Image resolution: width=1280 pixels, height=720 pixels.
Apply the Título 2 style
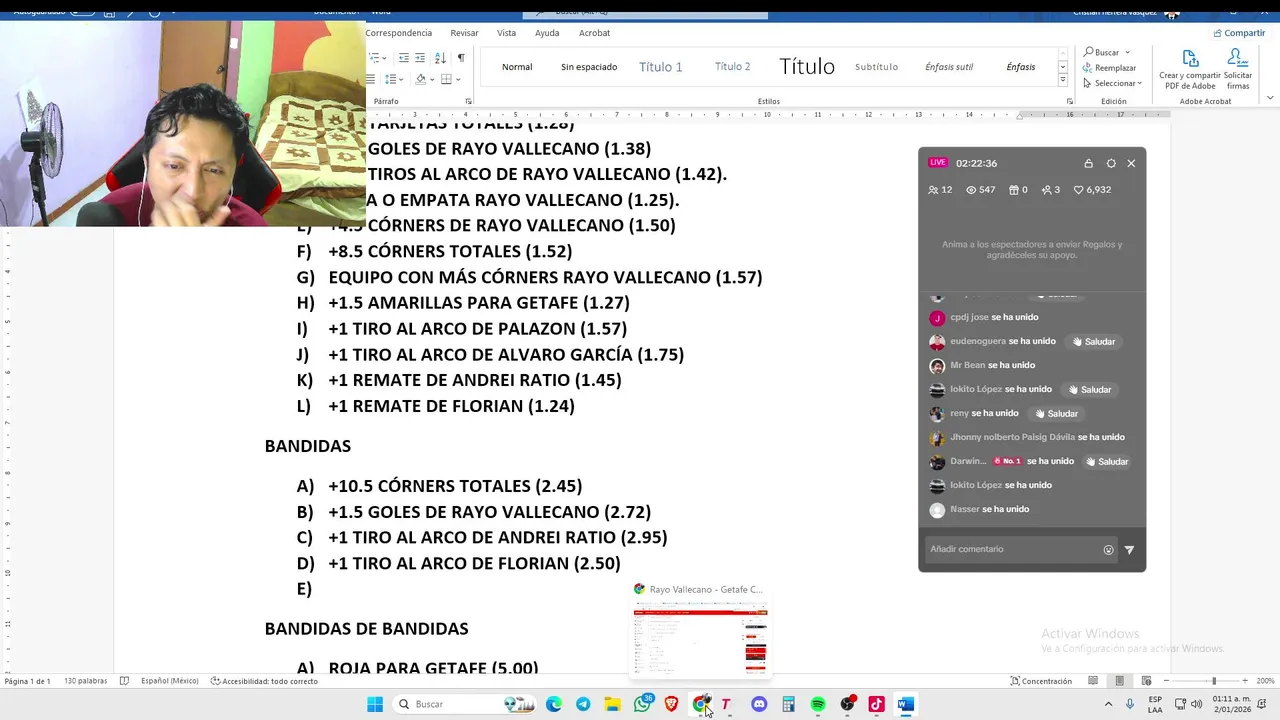732,67
